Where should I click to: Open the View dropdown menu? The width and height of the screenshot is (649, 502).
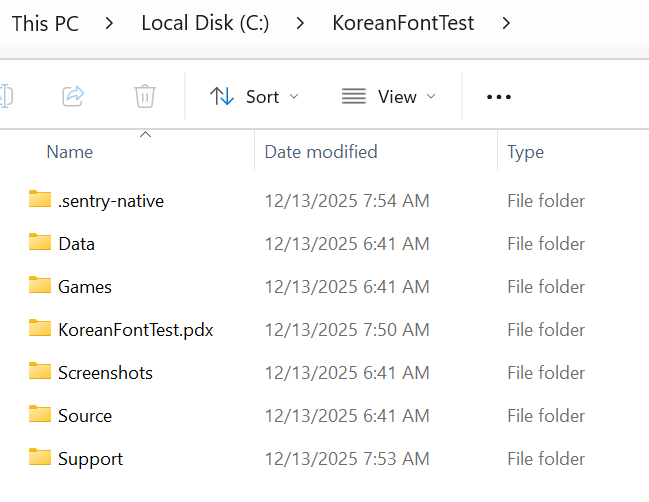[x=389, y=97]
